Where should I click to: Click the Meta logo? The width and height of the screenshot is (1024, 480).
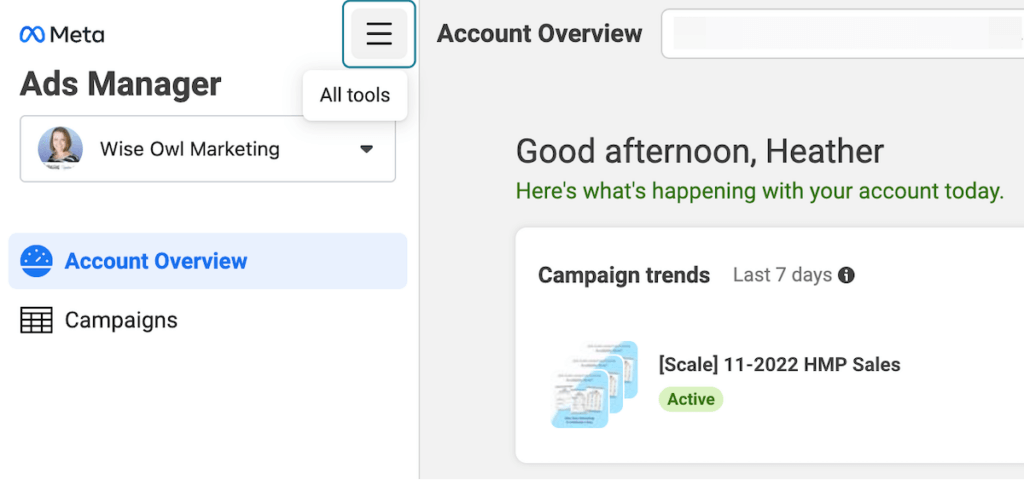pos(62,35)
